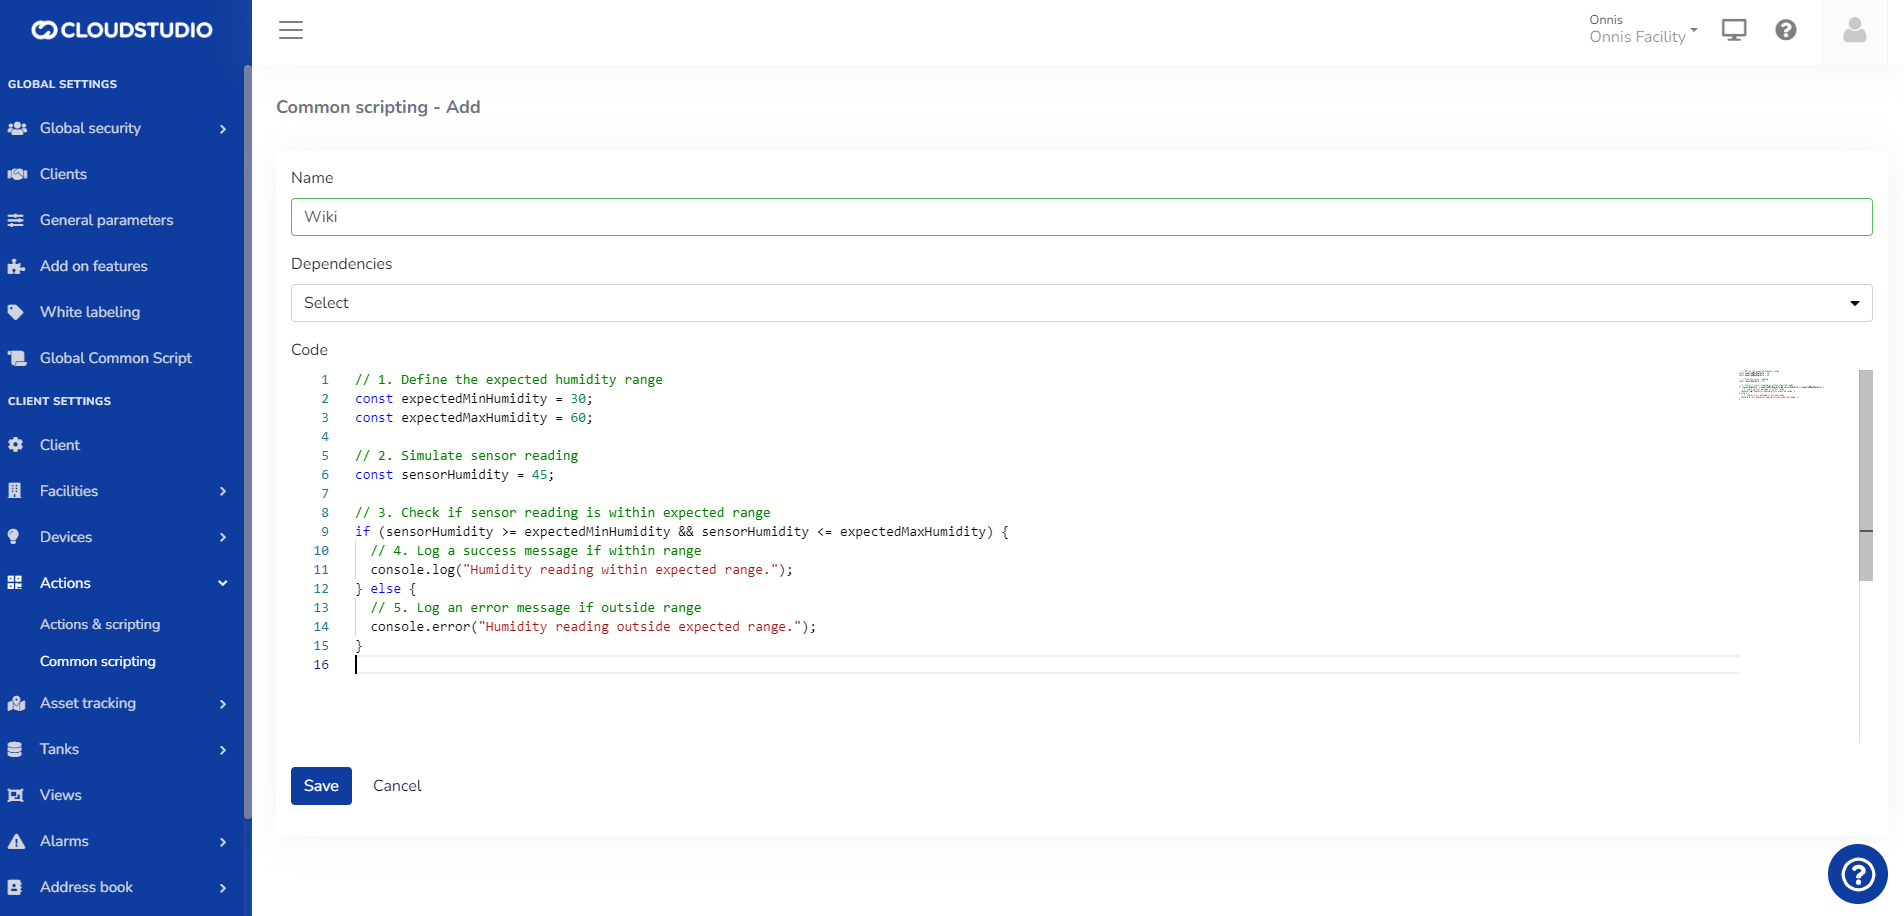Click the help question mark in header
The height and width of the screenshot is (916, 1904).
(1786, 30)
